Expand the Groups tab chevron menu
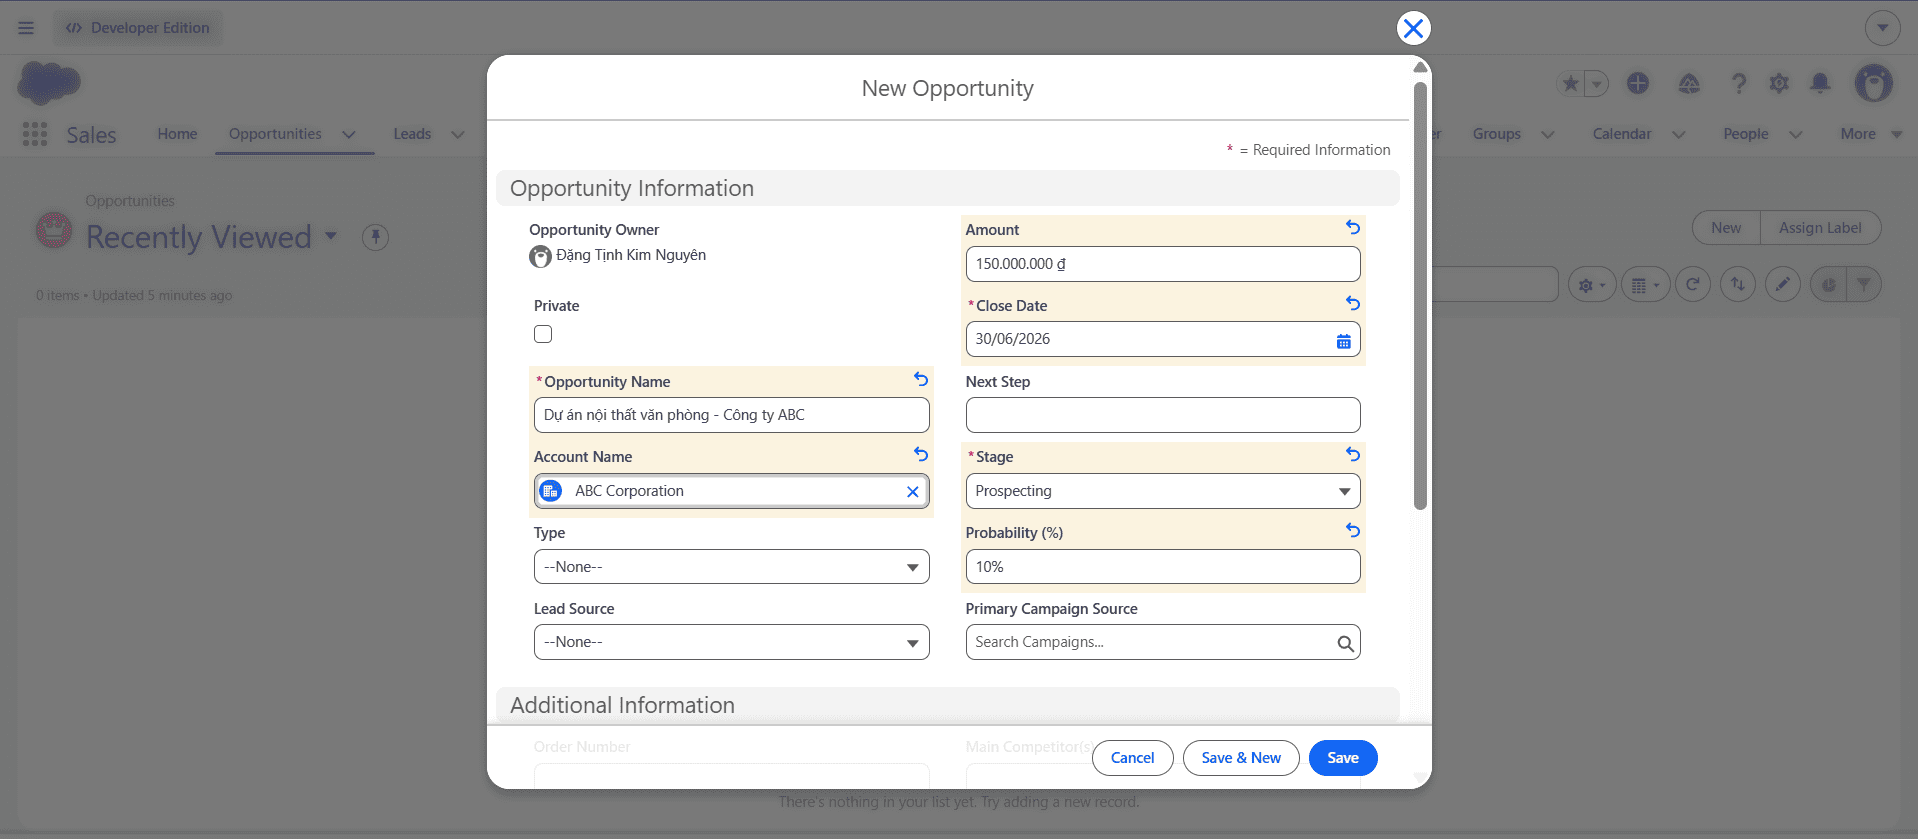This screenshot has width=1918, height=839. coord(1547,134)
